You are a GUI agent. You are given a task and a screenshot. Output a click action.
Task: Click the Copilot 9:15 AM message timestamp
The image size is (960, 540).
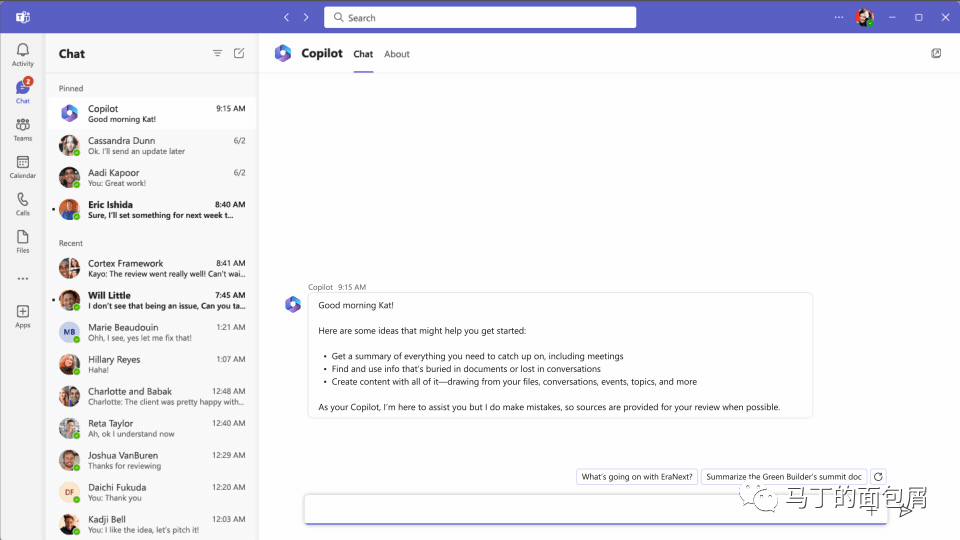[x=352, y=287]
